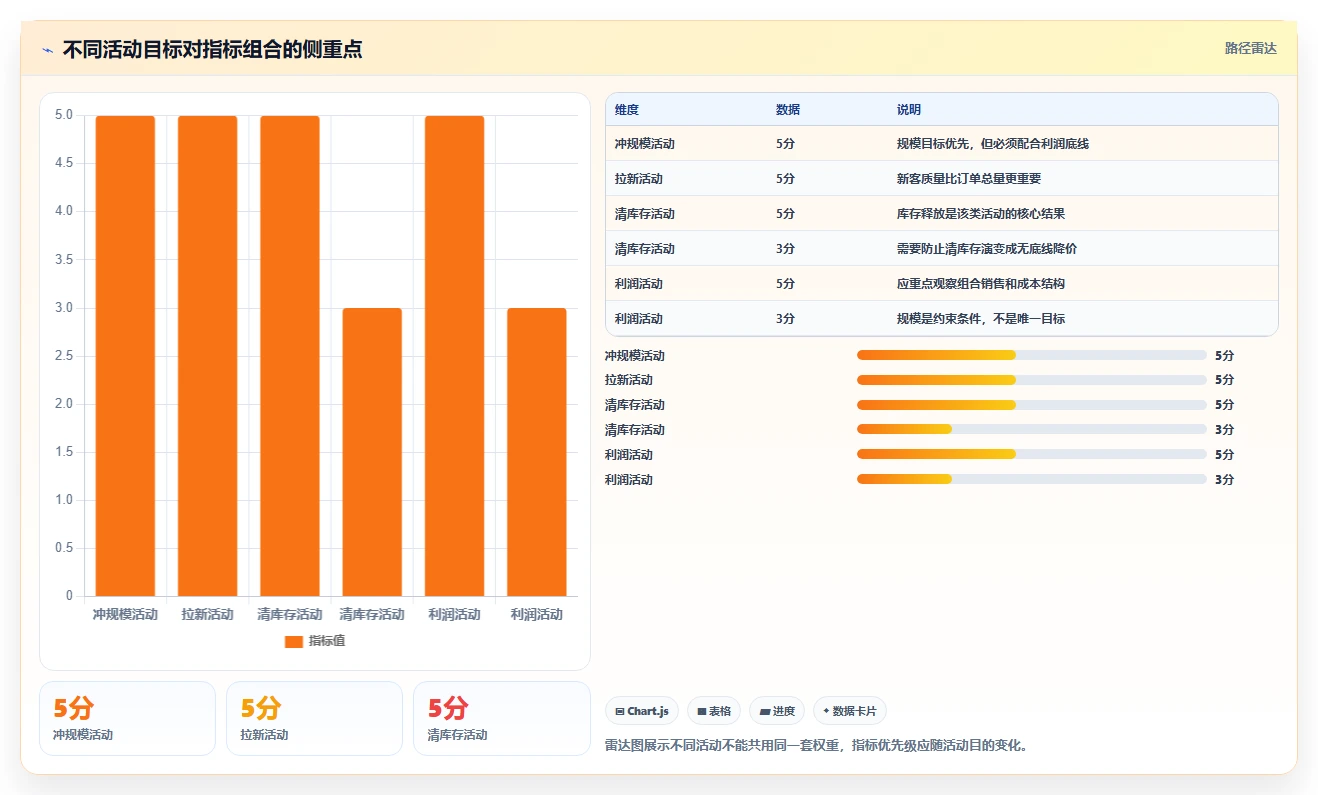
Task: Click the 进度 chip
Action: 777,711
